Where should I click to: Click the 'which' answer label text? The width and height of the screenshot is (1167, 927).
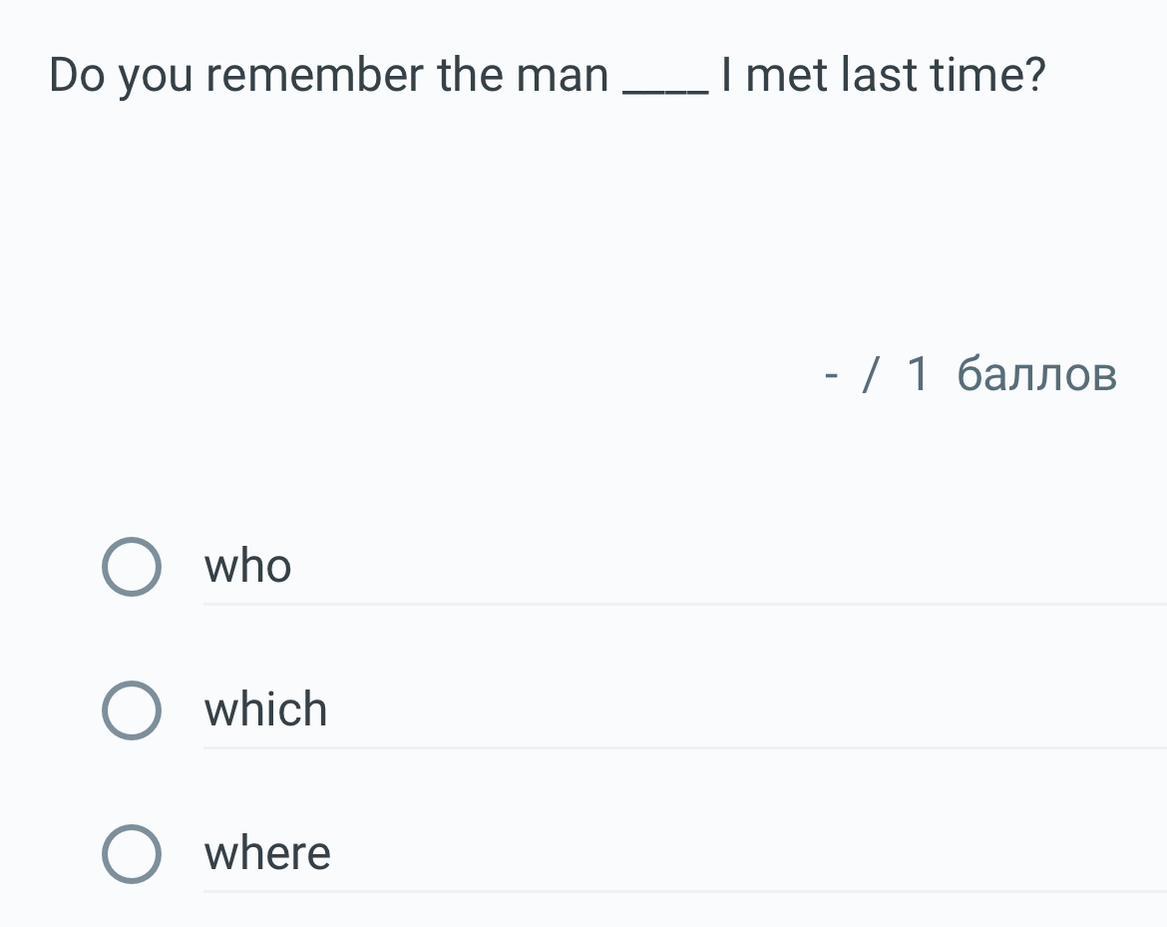click(x=266, y=710)
